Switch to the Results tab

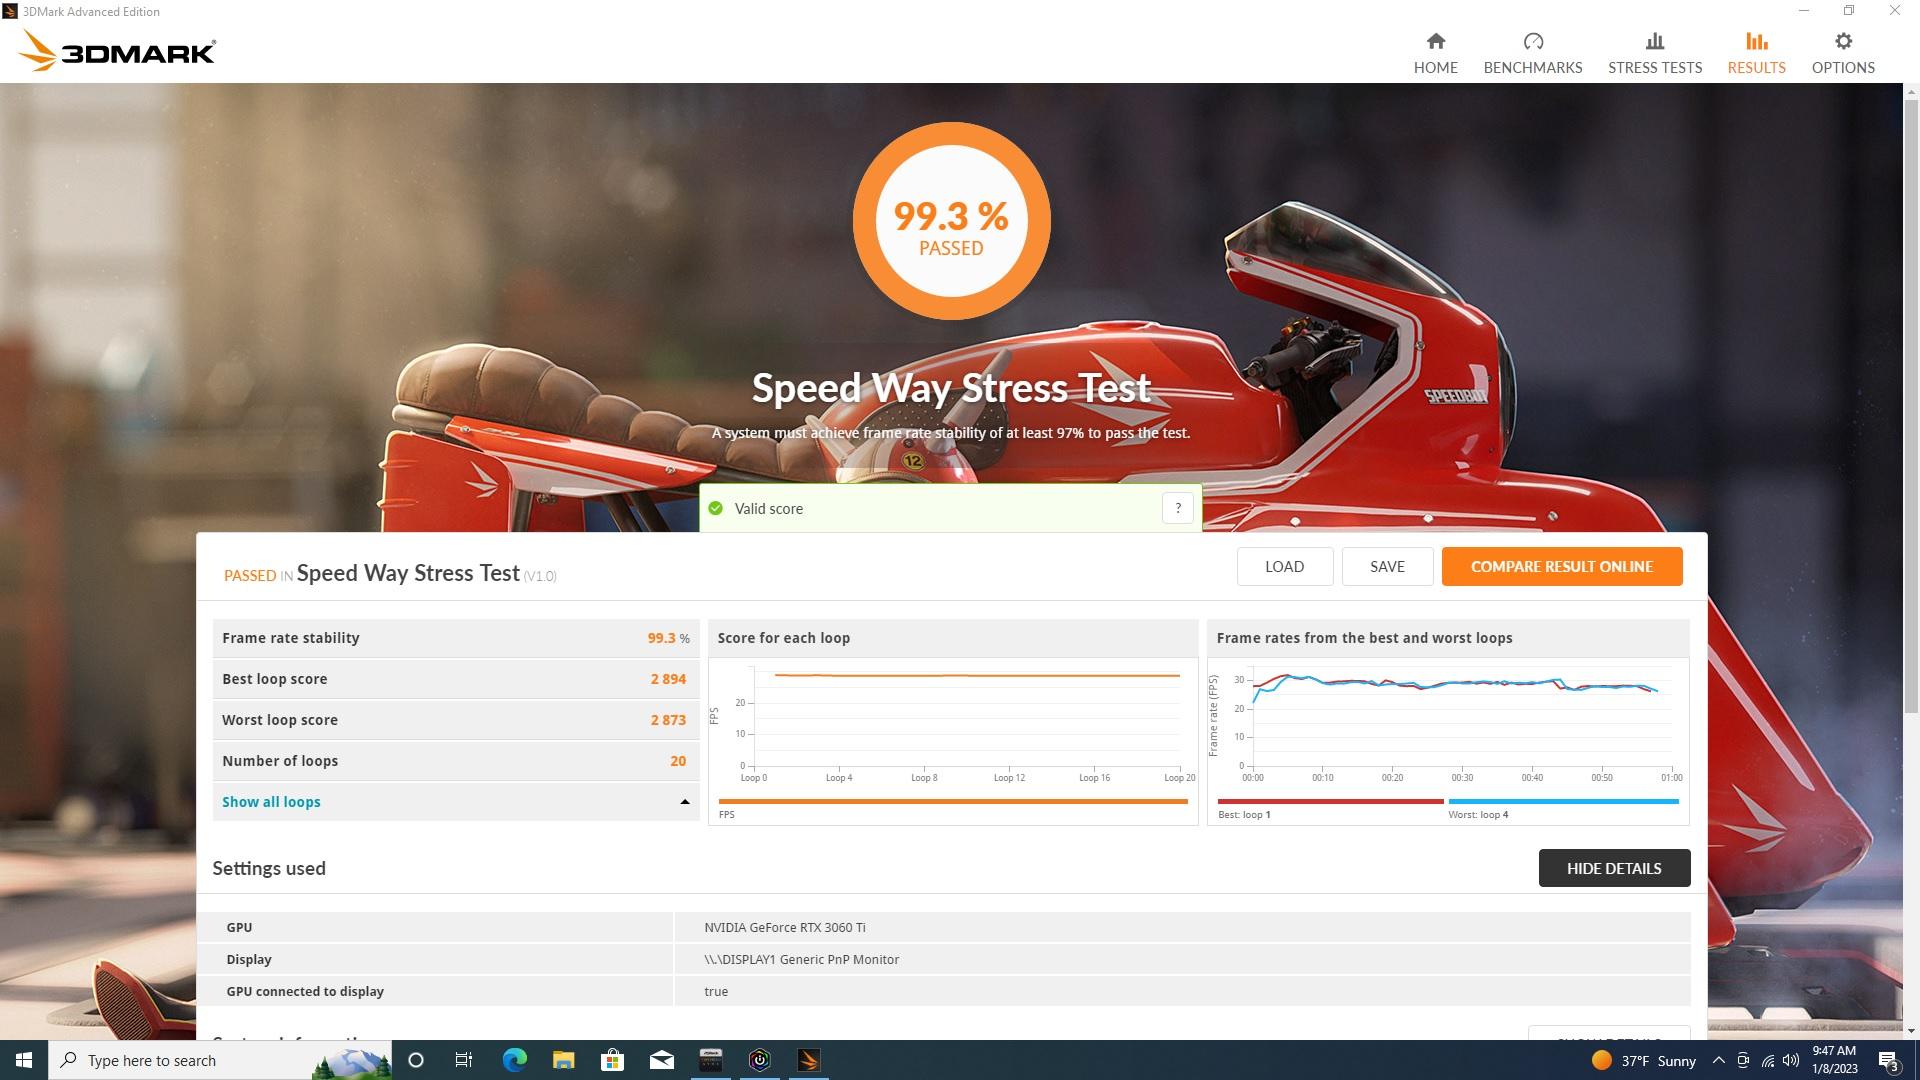click(1755, 53)
